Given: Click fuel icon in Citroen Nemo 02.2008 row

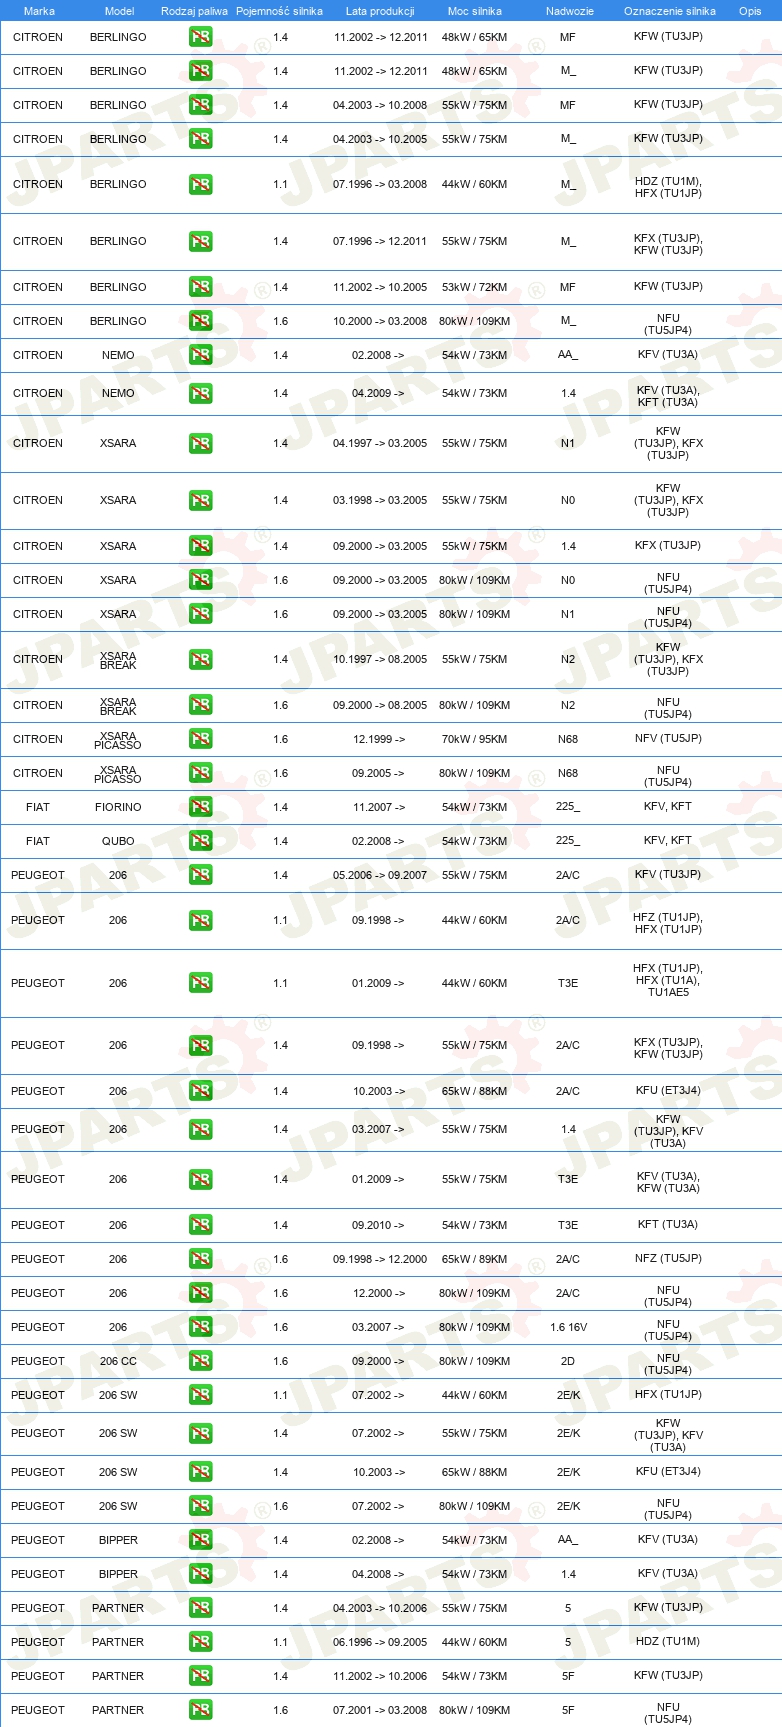Looking at the screenshot, I should [x=200, y=355].
